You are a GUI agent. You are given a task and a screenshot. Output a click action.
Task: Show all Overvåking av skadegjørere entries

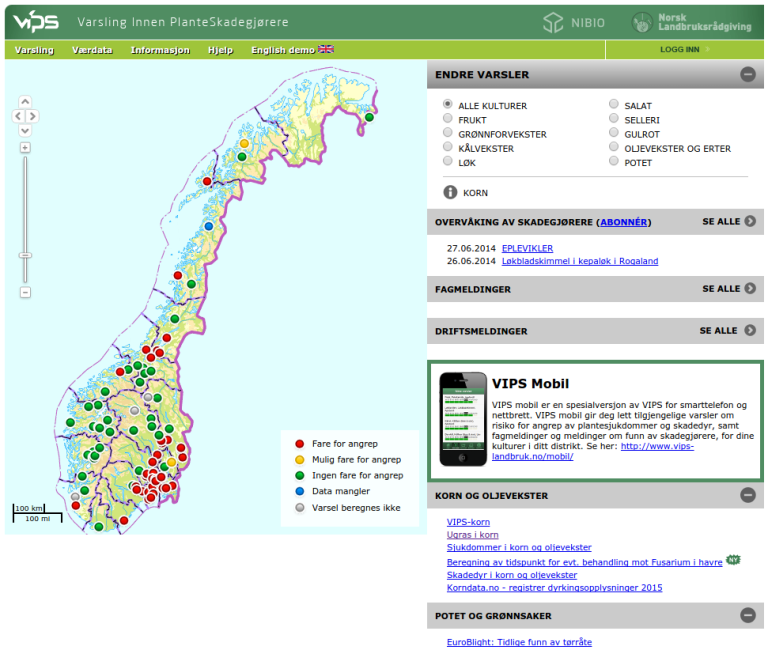point(729,221)
